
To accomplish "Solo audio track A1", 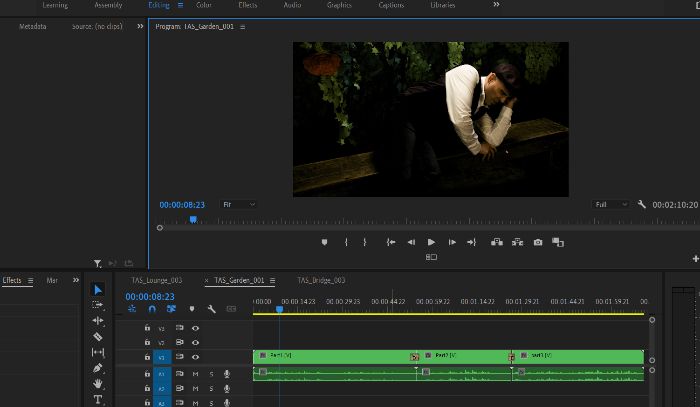I will (211, 374).
